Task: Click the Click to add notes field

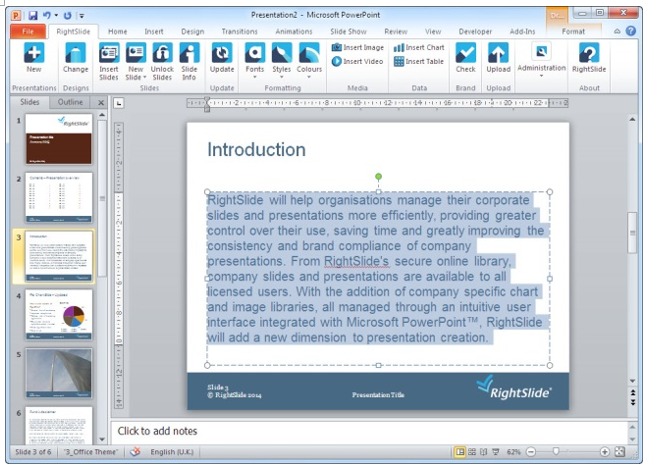Action: (370, 431)
